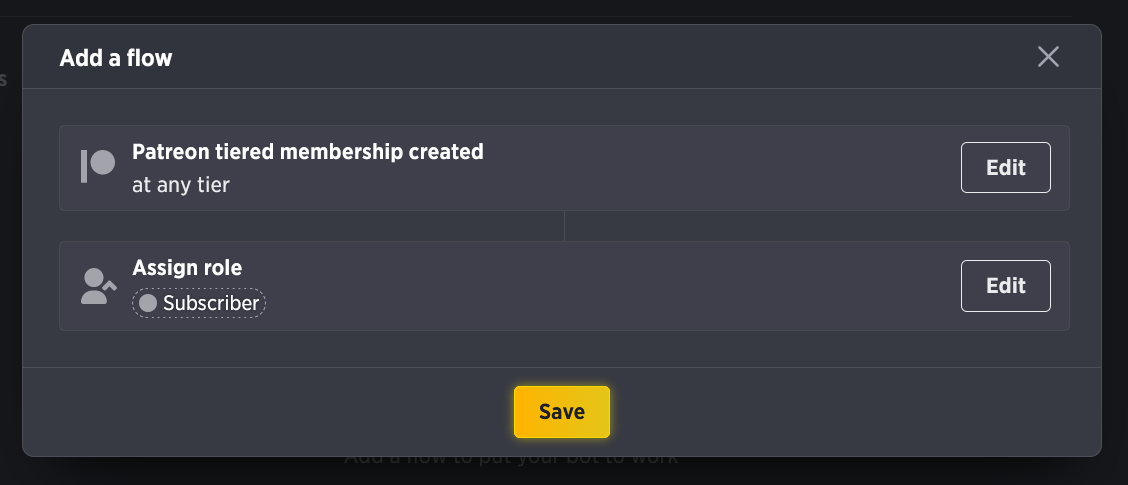This screenshot has width=1128, height=485.
Task: Close the Add a flow dialog
Action: (x=1048, y=57)
